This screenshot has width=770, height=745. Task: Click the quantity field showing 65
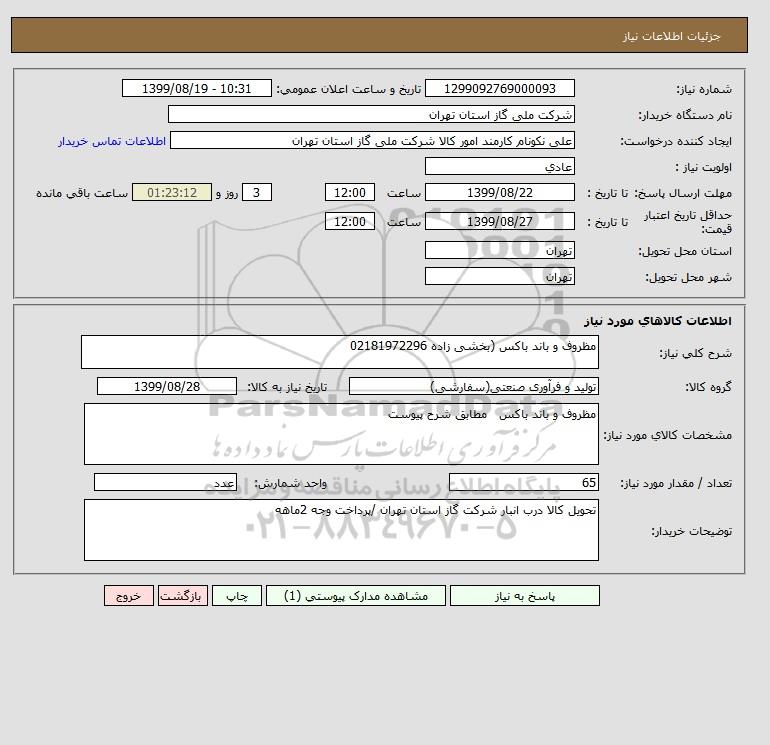pos(523,483)
